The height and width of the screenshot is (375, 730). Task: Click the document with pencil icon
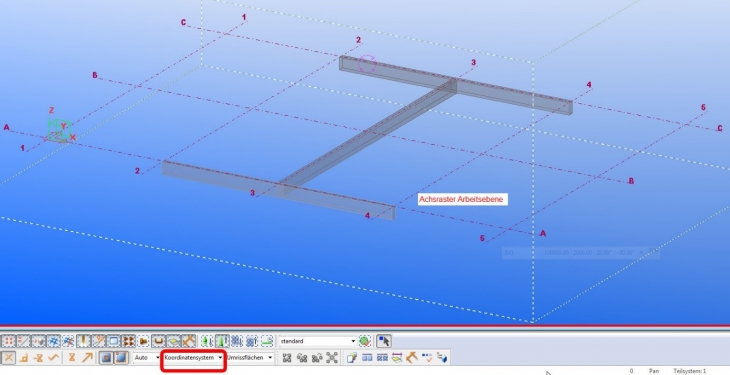coord(352,357)
